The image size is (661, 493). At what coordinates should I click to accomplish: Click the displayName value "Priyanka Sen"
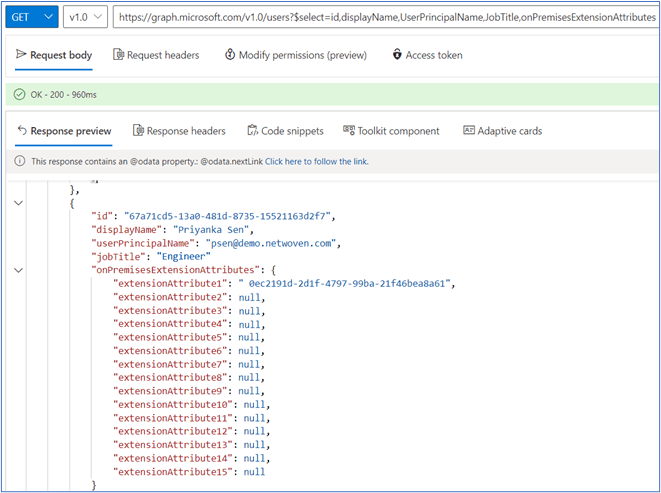point(211,230)
